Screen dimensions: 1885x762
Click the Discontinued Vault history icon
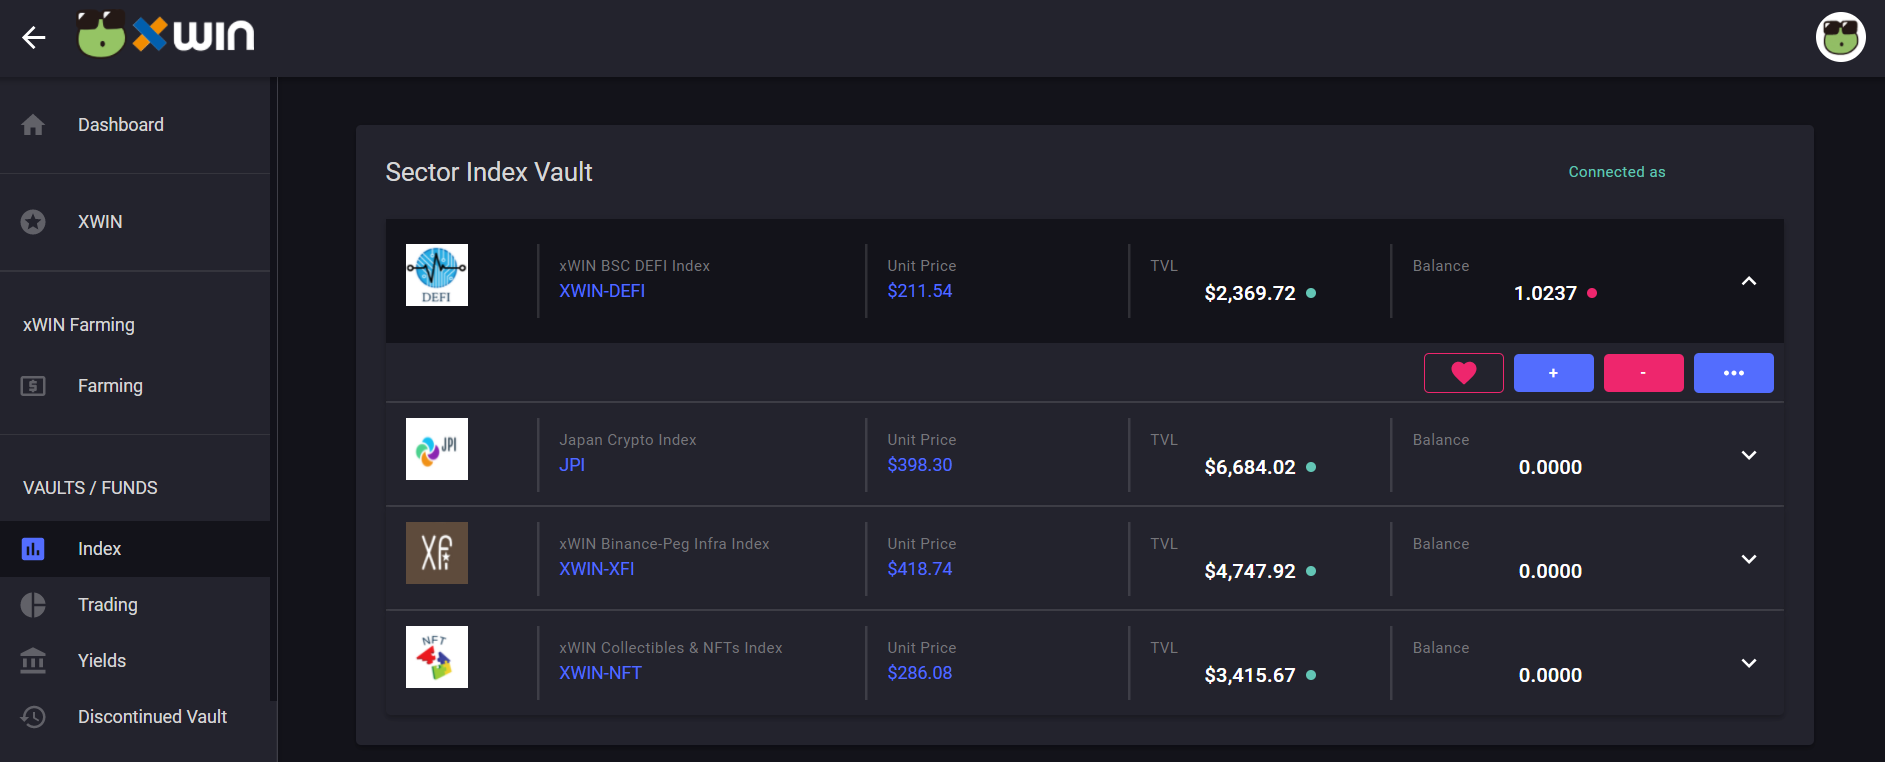33,717
